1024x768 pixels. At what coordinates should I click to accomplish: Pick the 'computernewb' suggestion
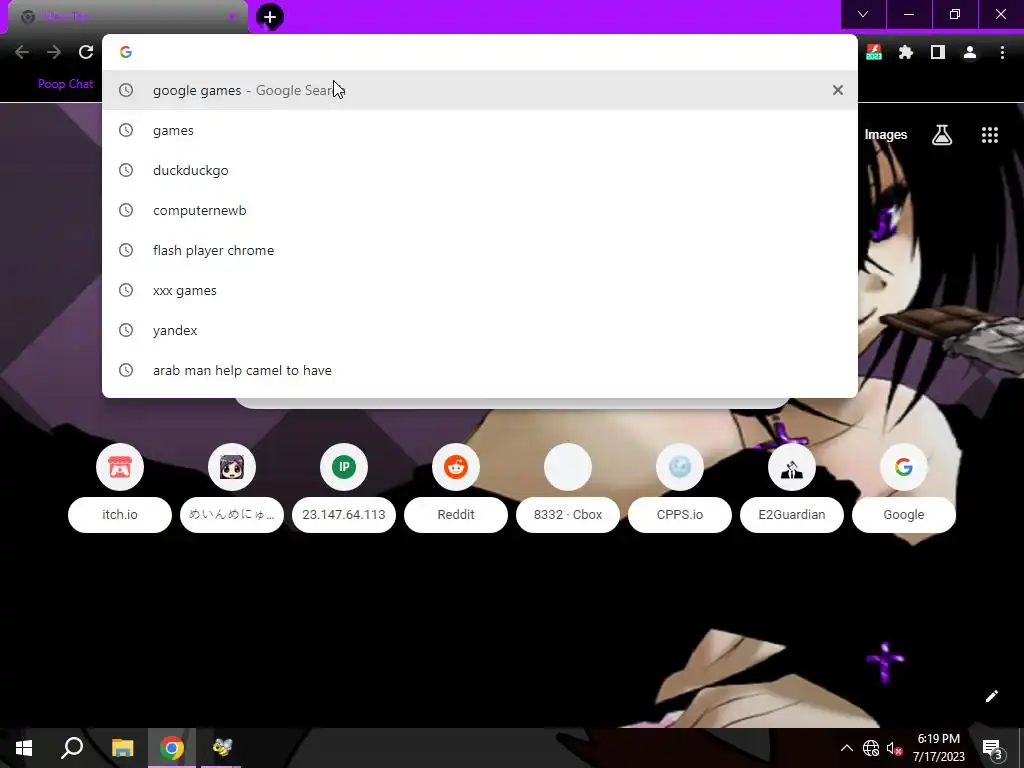click(479, 210)
